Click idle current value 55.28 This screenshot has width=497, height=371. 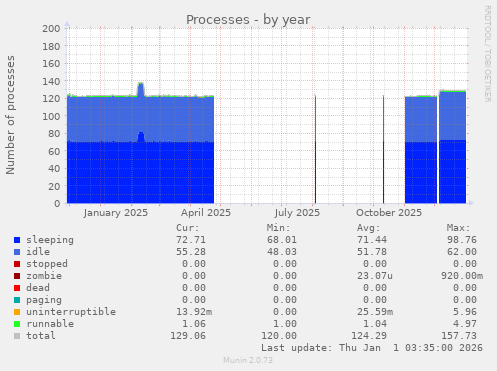[x=191, y=252]
